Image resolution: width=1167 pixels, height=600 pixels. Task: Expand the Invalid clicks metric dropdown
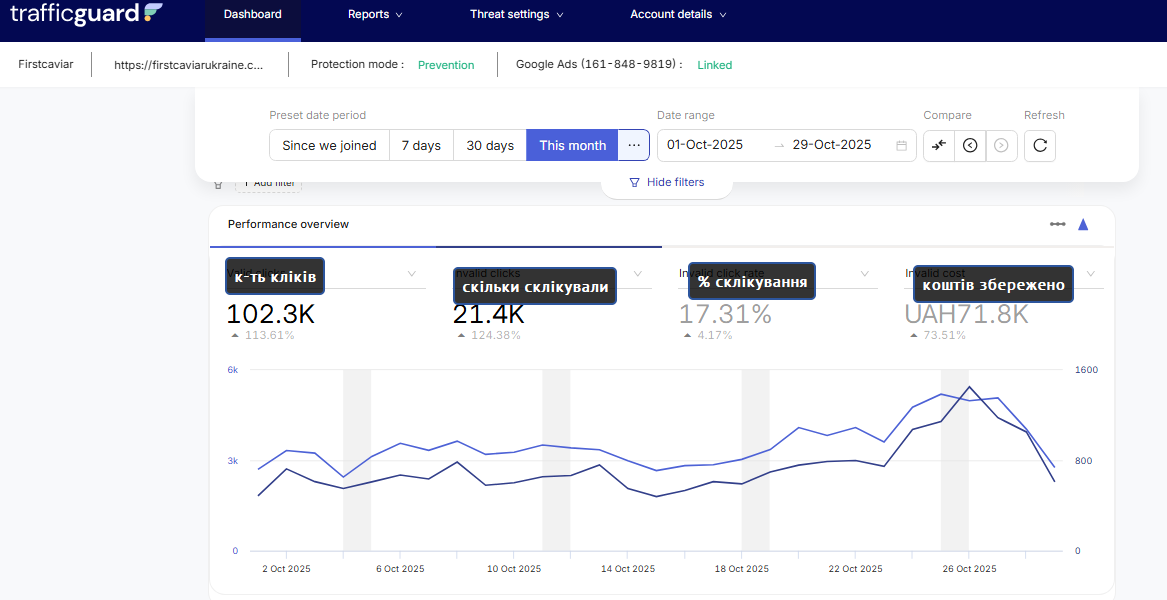tap(638, 274)
